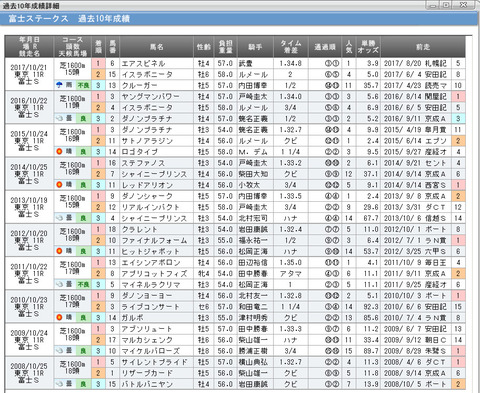This screenshot has height=393, width=480.
Task: Select horse name マイケルバローズ
Action: [x=151, y=351]
